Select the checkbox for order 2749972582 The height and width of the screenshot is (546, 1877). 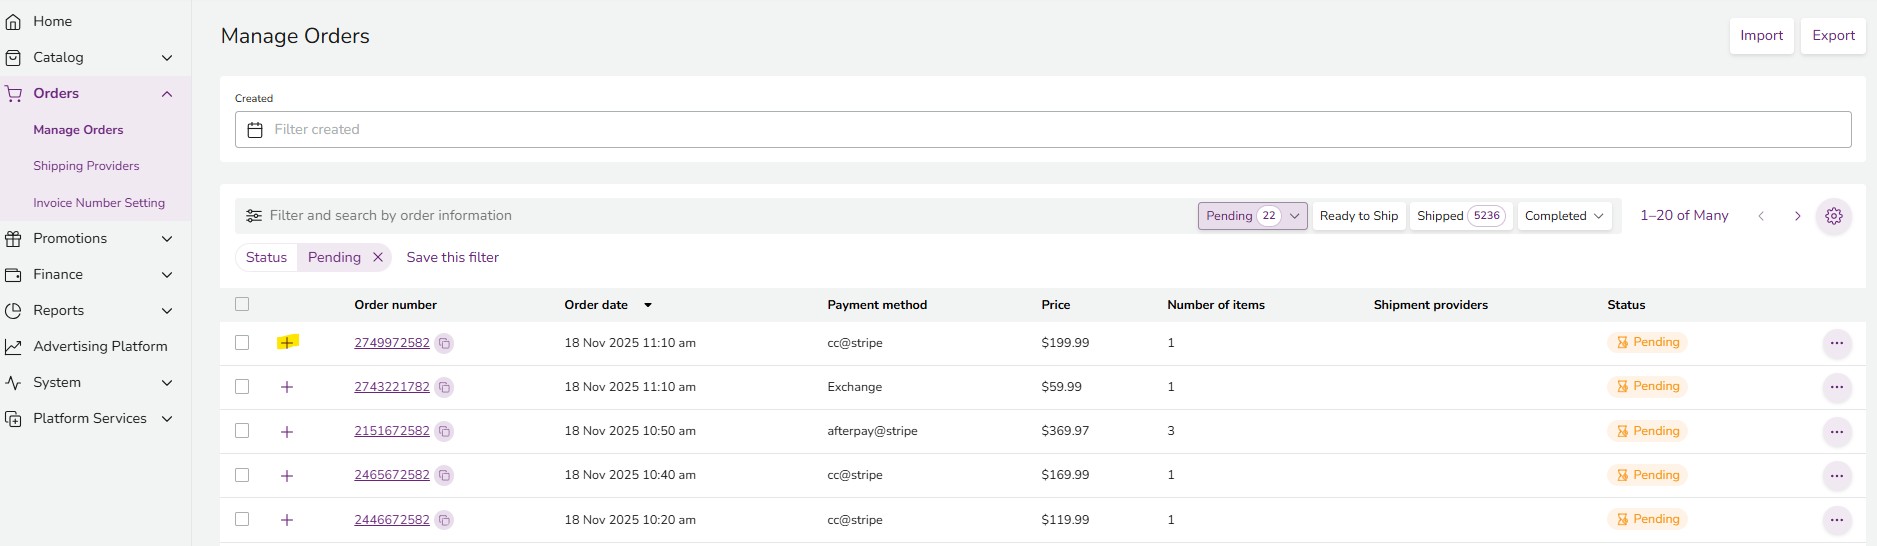coord(242,342)
